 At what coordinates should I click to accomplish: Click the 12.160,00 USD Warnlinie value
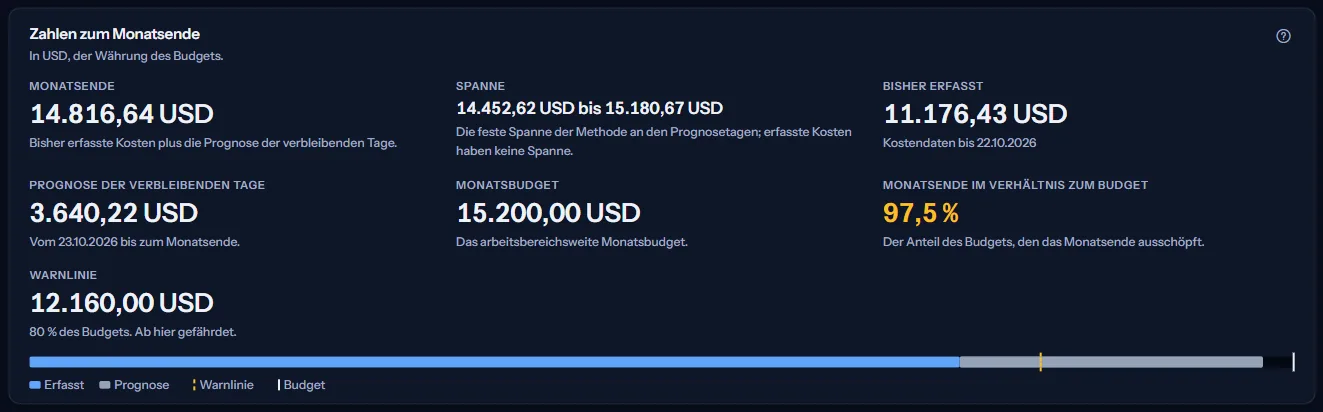click(122, 303)
